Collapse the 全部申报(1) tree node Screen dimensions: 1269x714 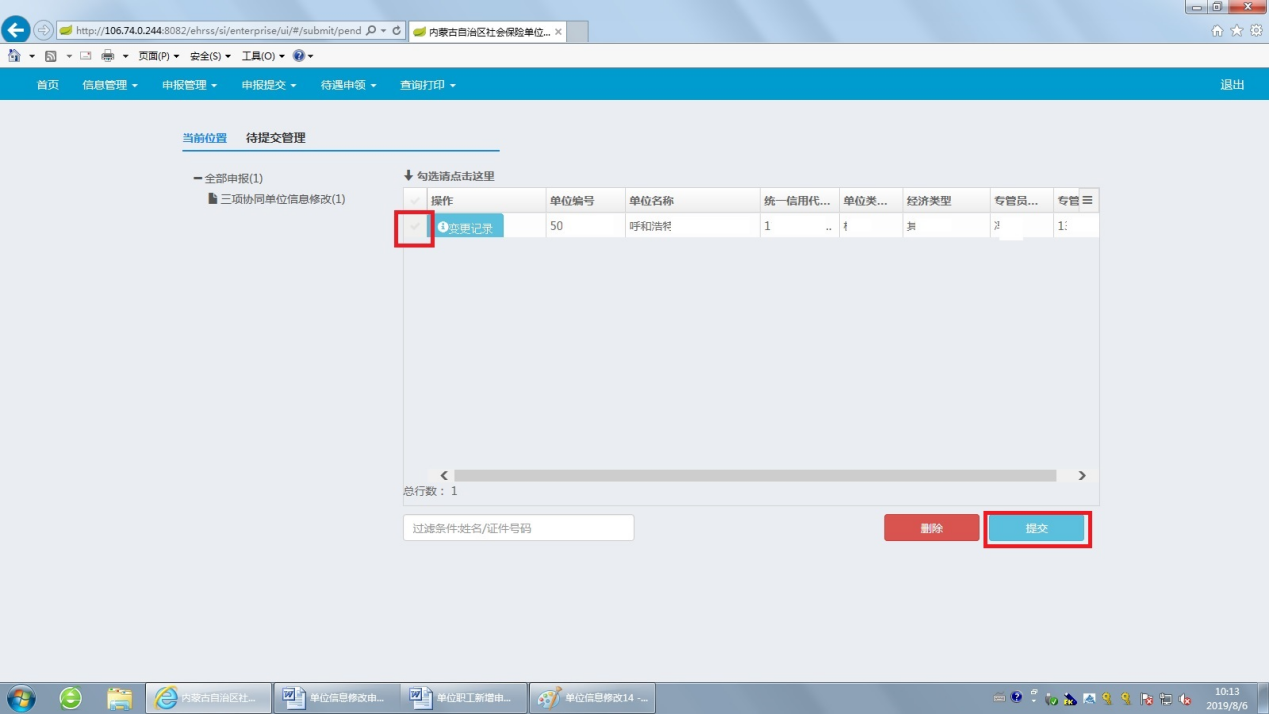198,178
